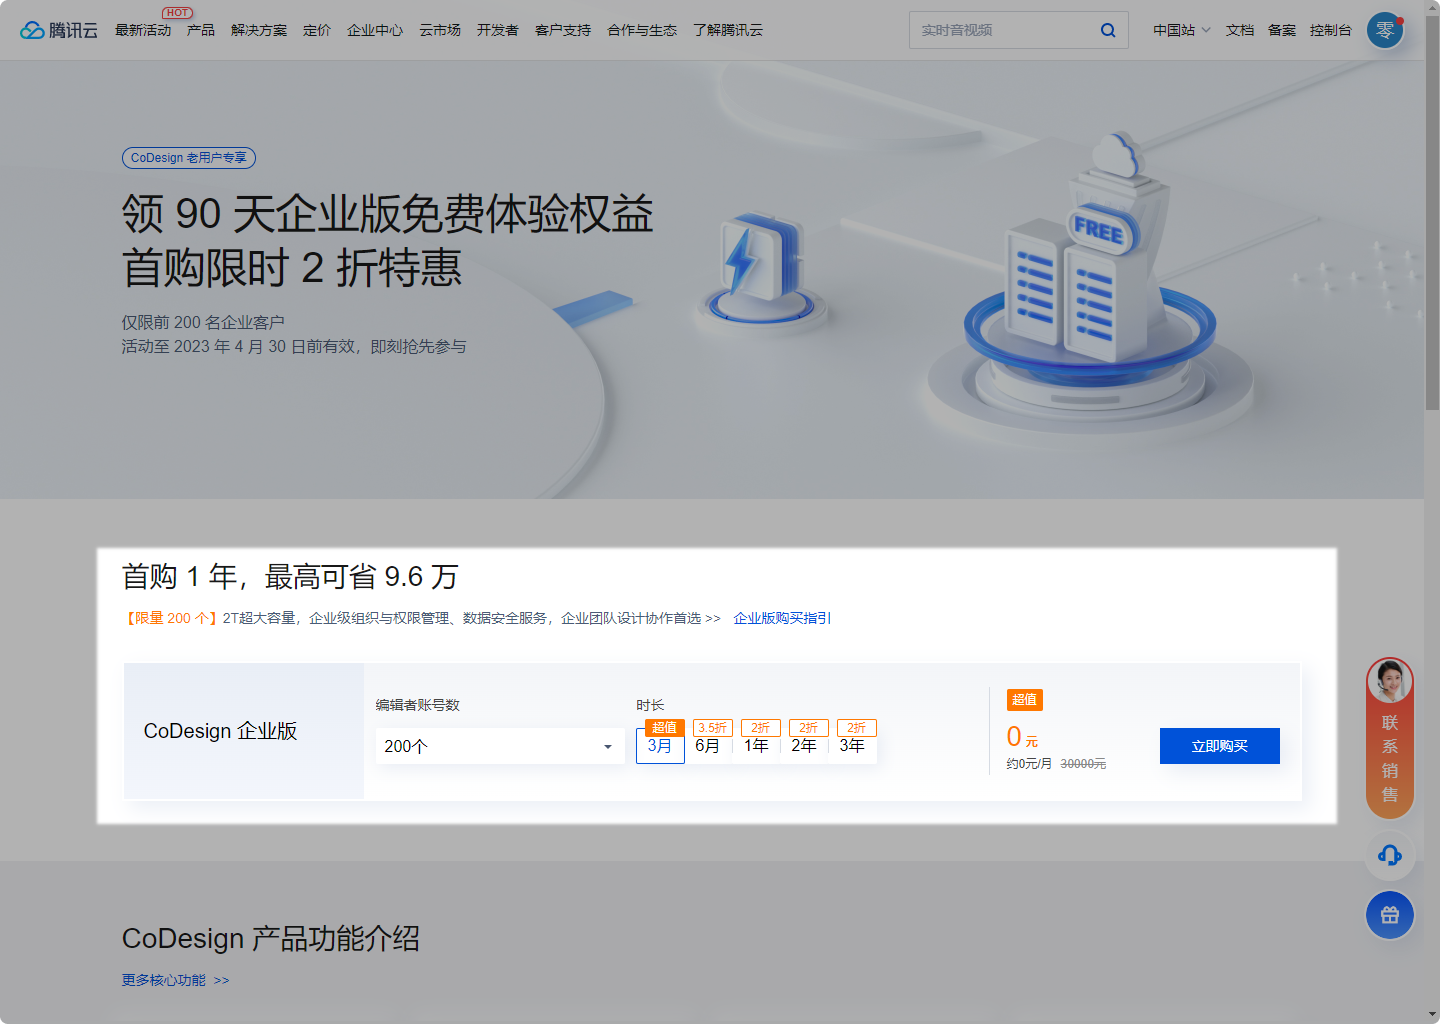
Task: Go to the 控制台 console
Action: click(1331, 30)
